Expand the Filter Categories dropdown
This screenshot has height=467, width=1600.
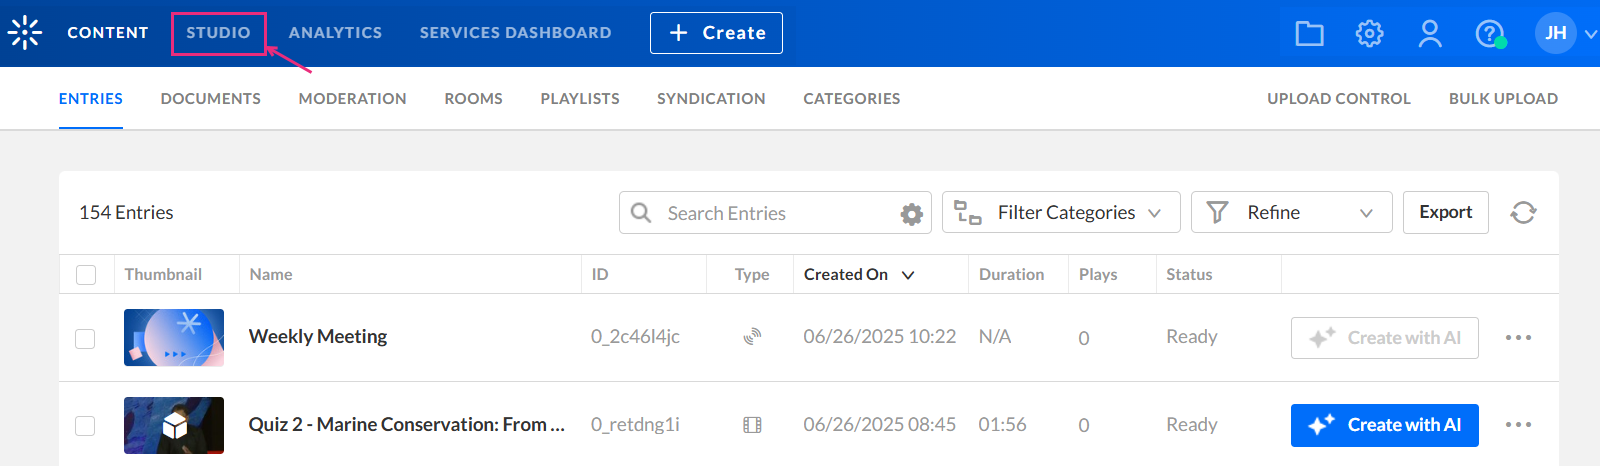pyautogui.click(x=1061, y=213)
